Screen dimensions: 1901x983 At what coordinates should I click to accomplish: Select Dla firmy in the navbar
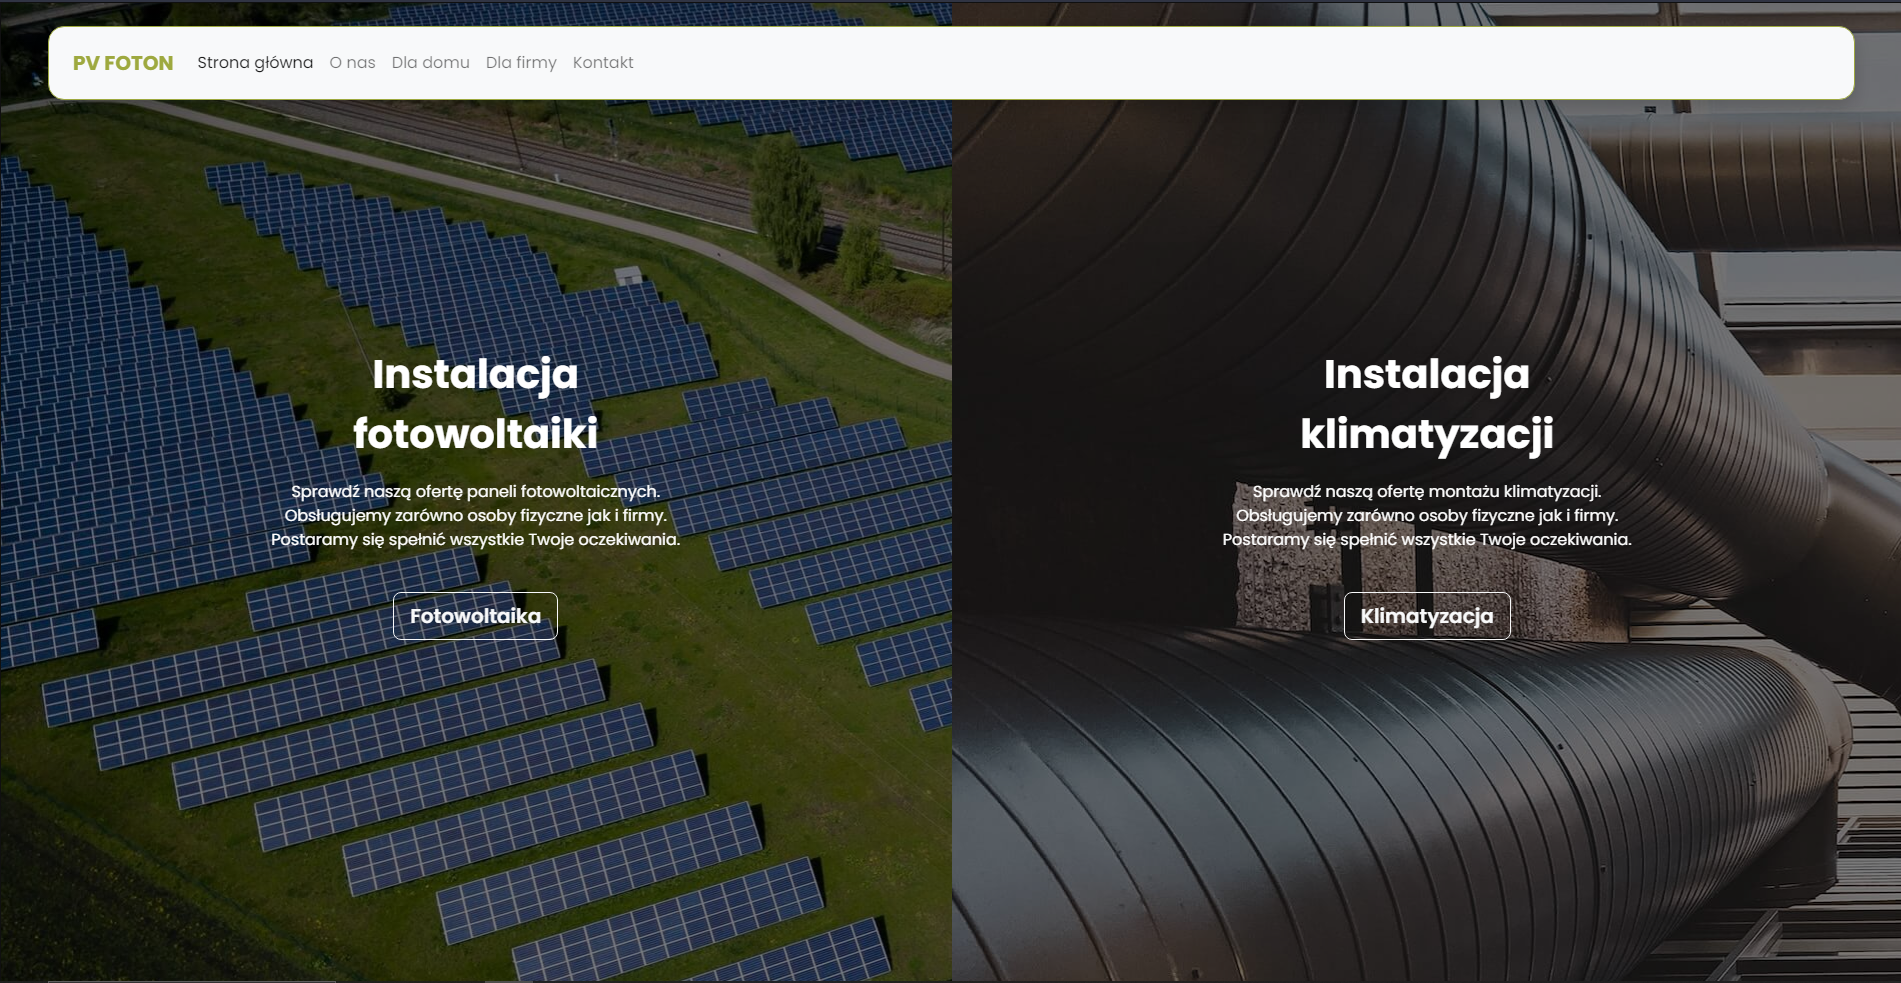click(x=521, y=63)
